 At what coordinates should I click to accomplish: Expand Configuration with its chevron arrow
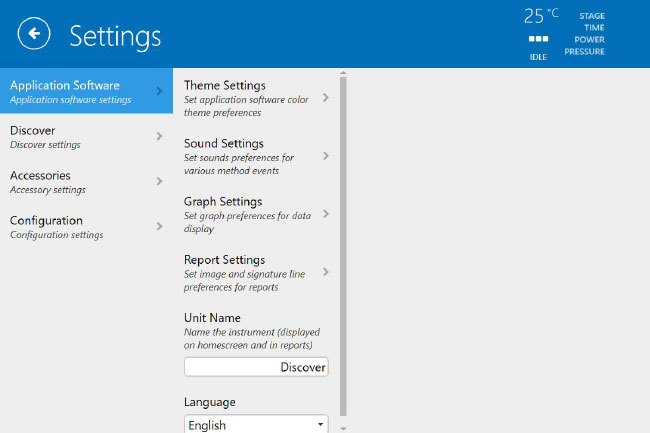[x=159, y=226]
